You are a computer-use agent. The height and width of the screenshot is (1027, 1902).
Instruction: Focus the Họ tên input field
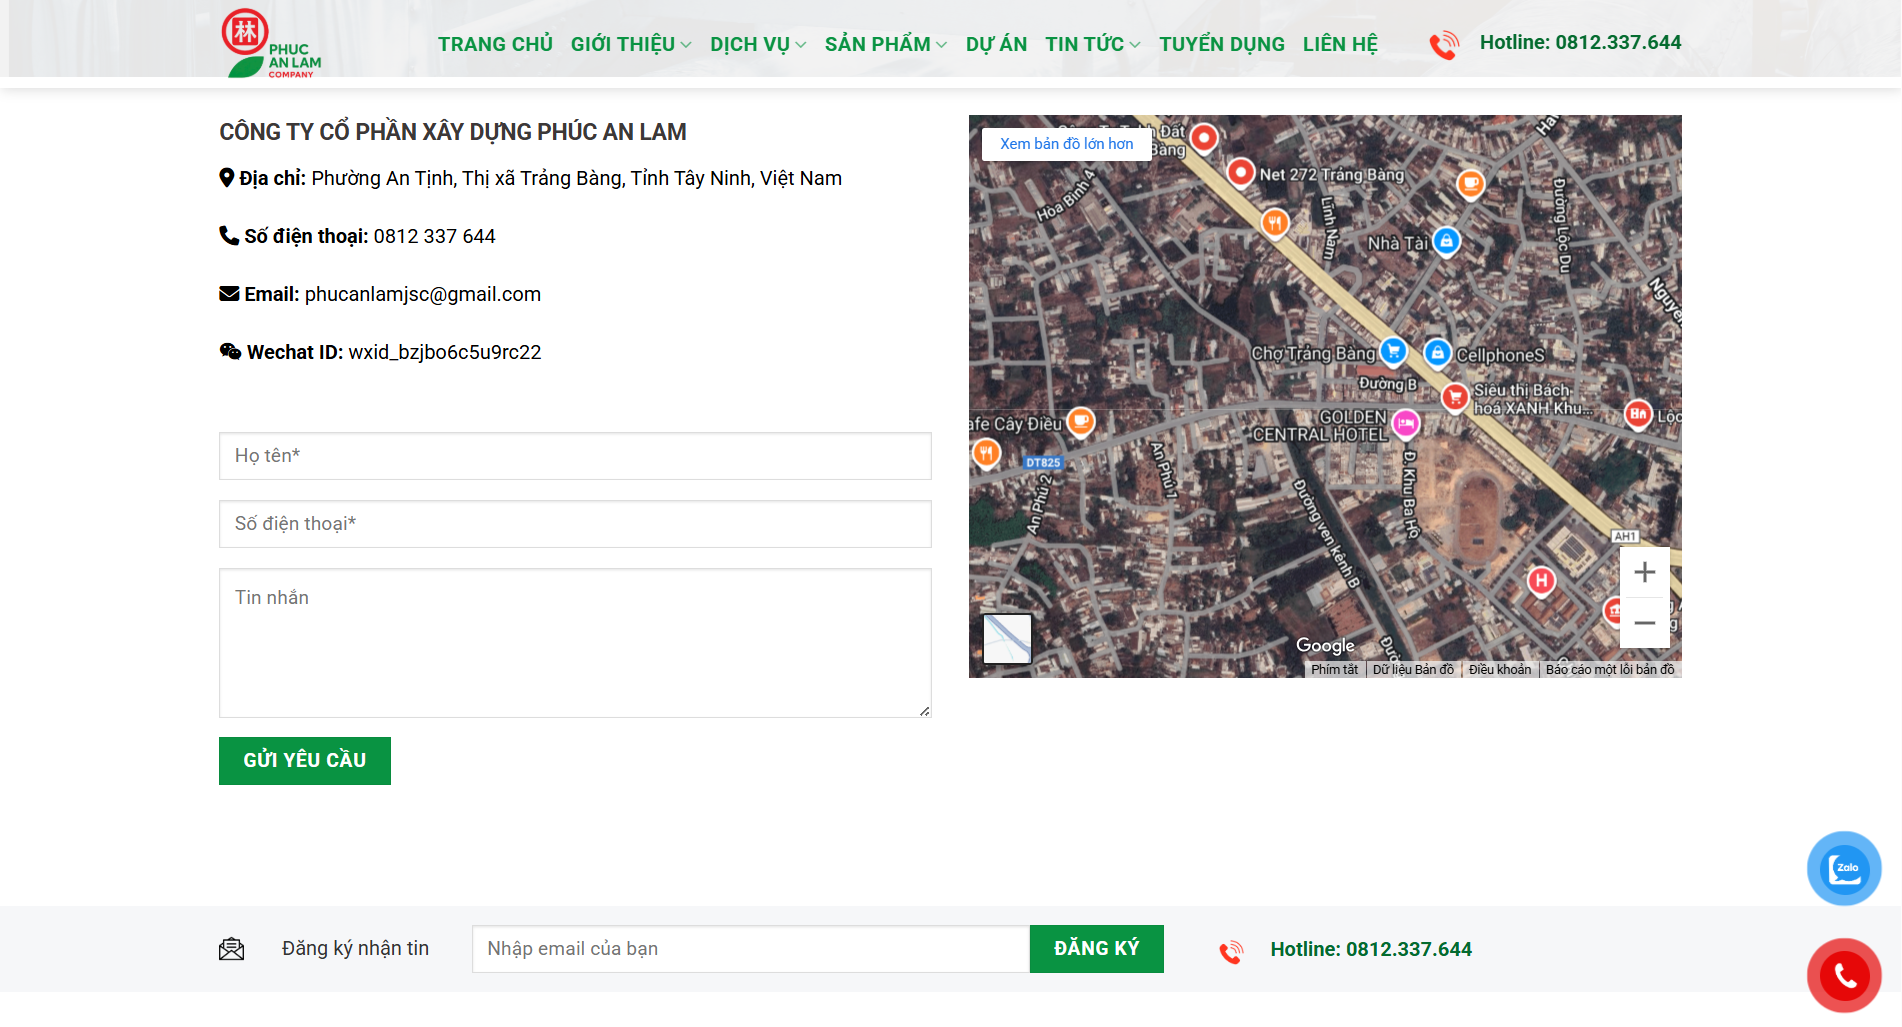(x=575, y=456)
